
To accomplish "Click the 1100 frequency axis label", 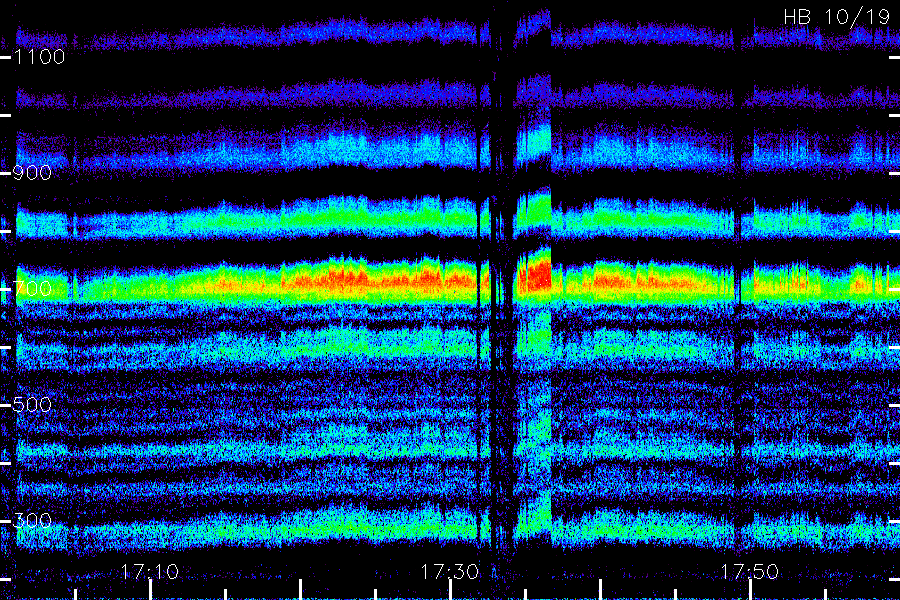I will pos(40,57).
